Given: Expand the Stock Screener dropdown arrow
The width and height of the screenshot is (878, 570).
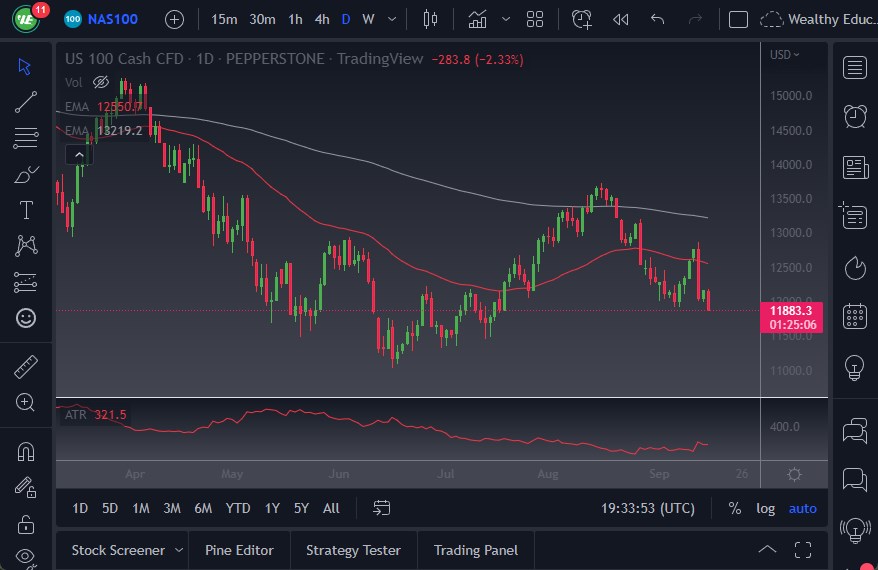Looking at the screenshot, I should coord(179,550).
